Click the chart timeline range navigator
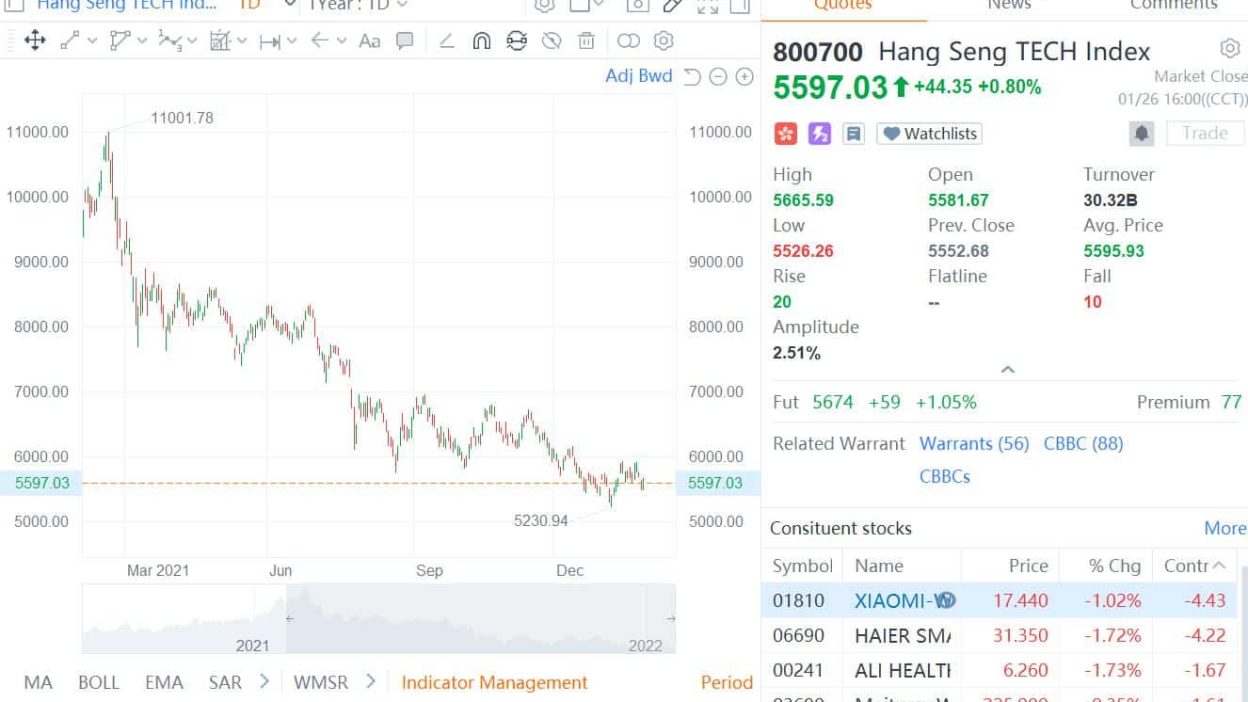 (379, 620)
